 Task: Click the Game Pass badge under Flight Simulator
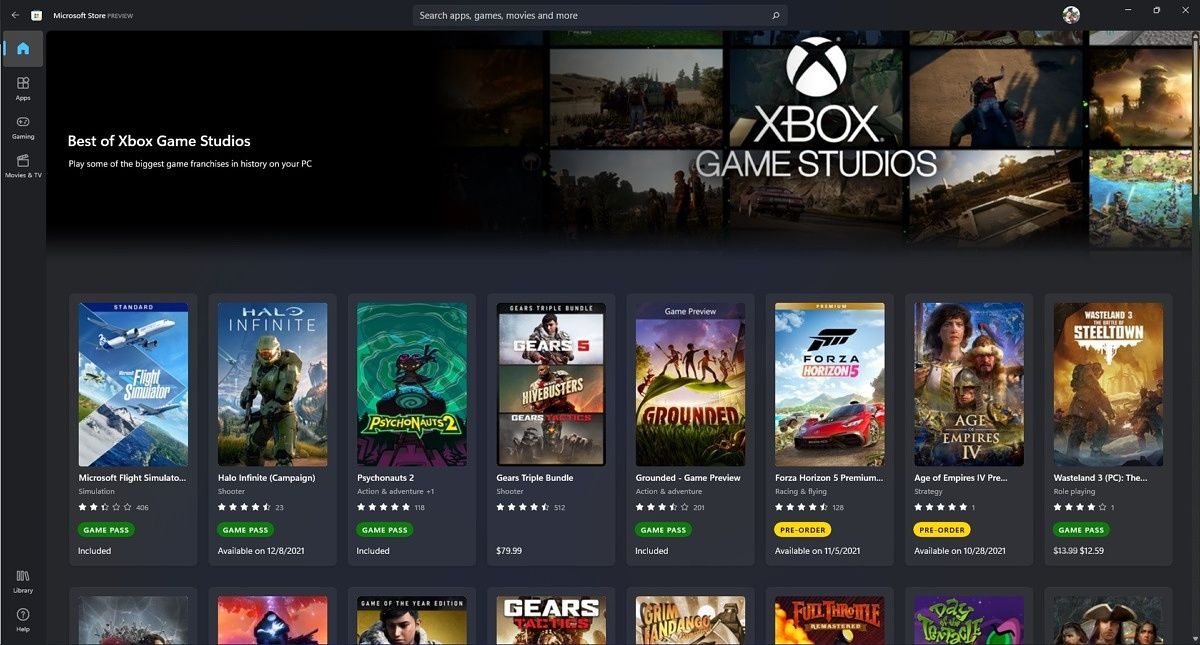pyautogui.click(x=105, y=530)
